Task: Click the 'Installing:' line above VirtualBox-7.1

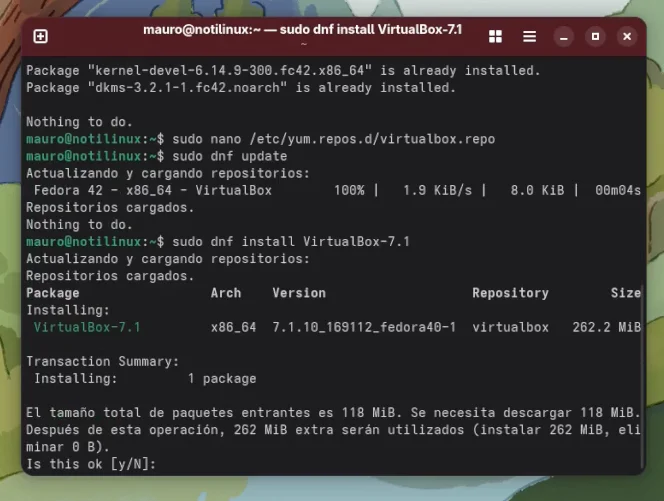Action: 68,310
